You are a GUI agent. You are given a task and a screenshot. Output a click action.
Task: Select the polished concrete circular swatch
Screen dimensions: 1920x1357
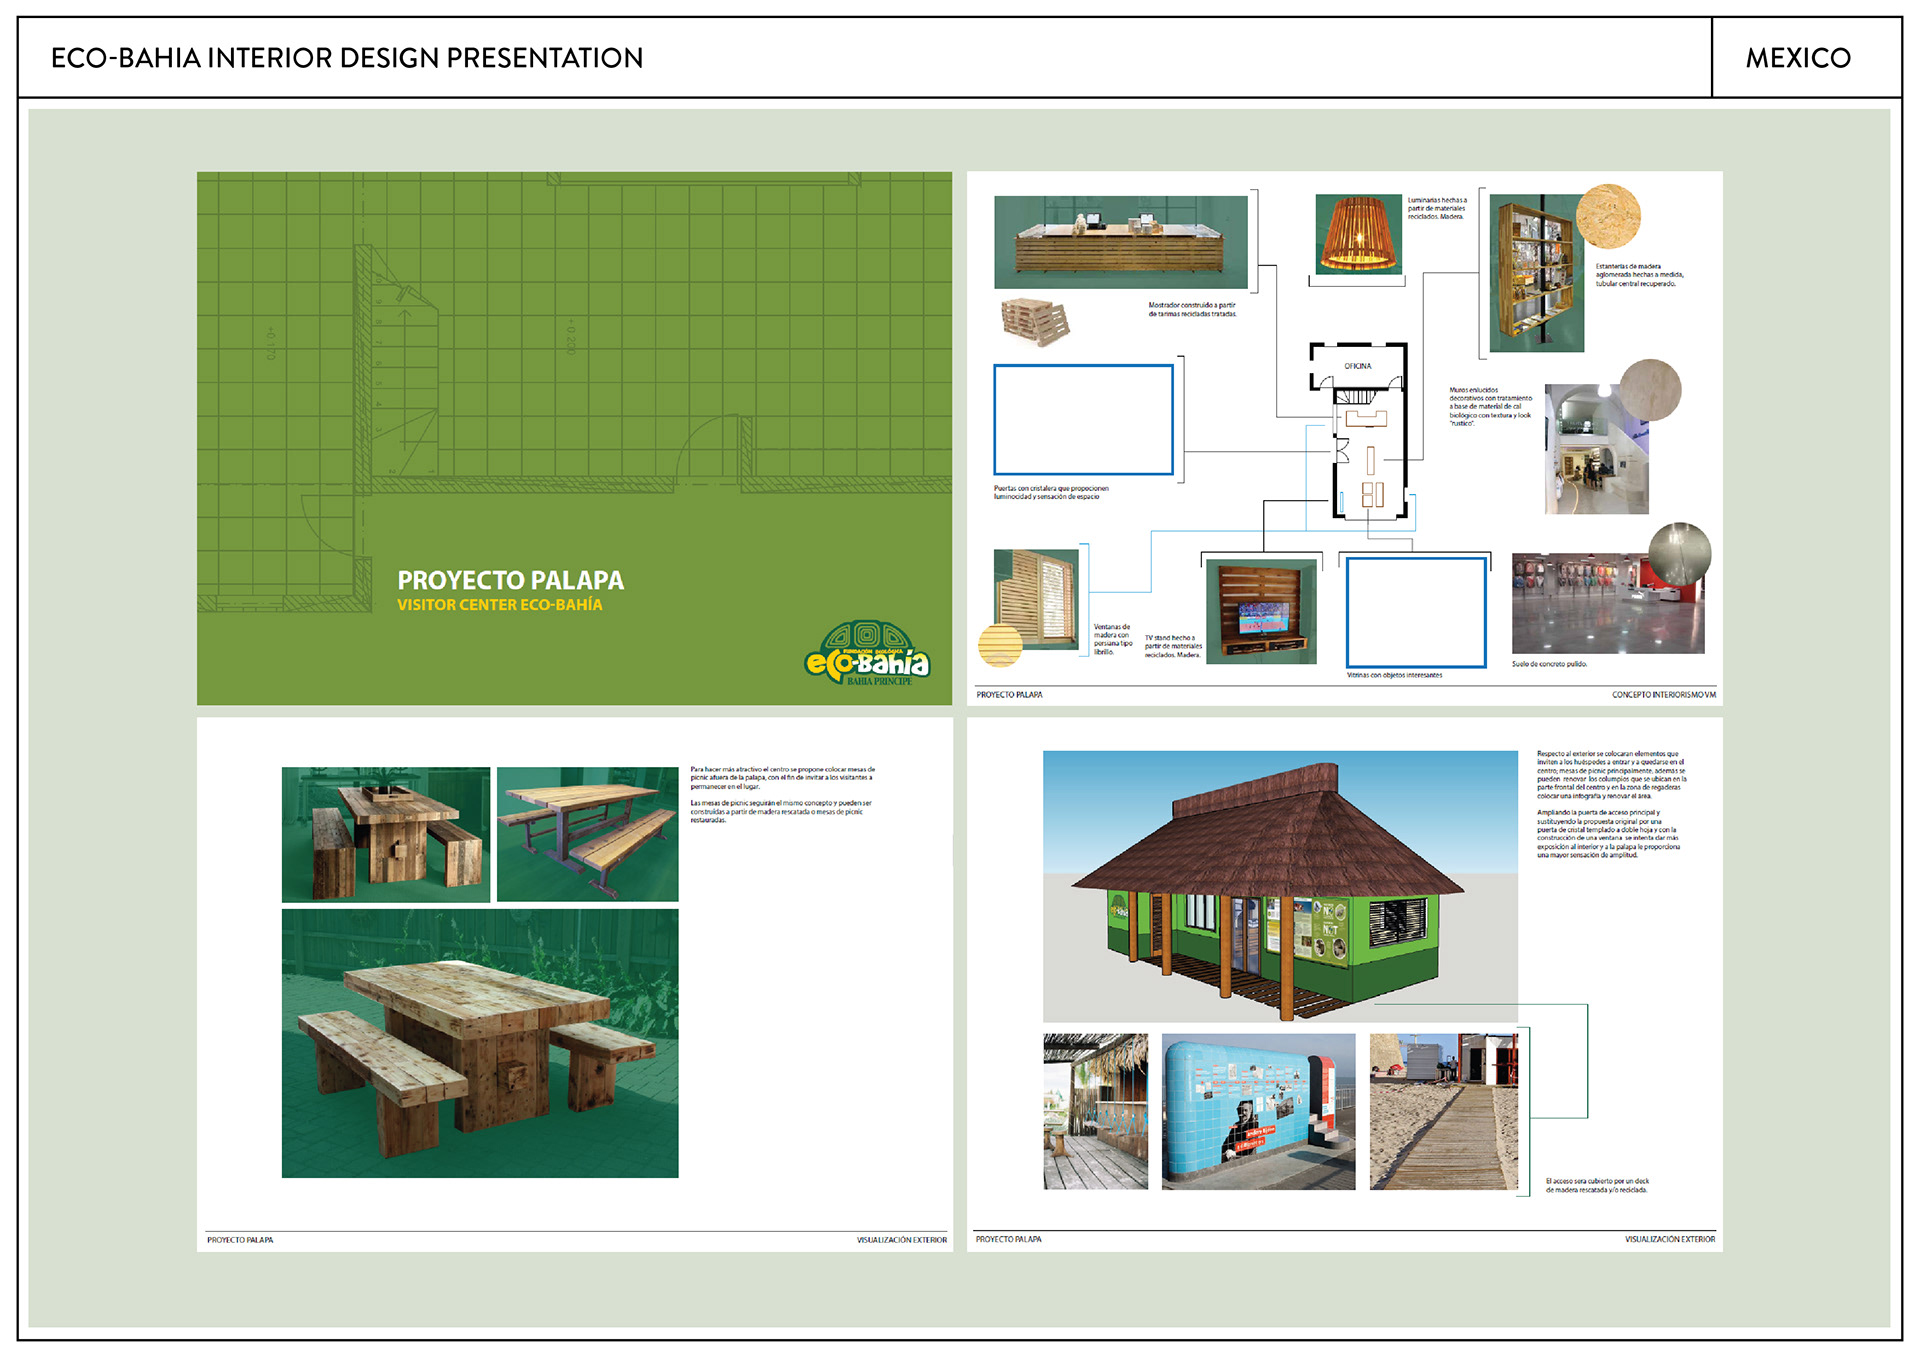[x=1679, y=553]
